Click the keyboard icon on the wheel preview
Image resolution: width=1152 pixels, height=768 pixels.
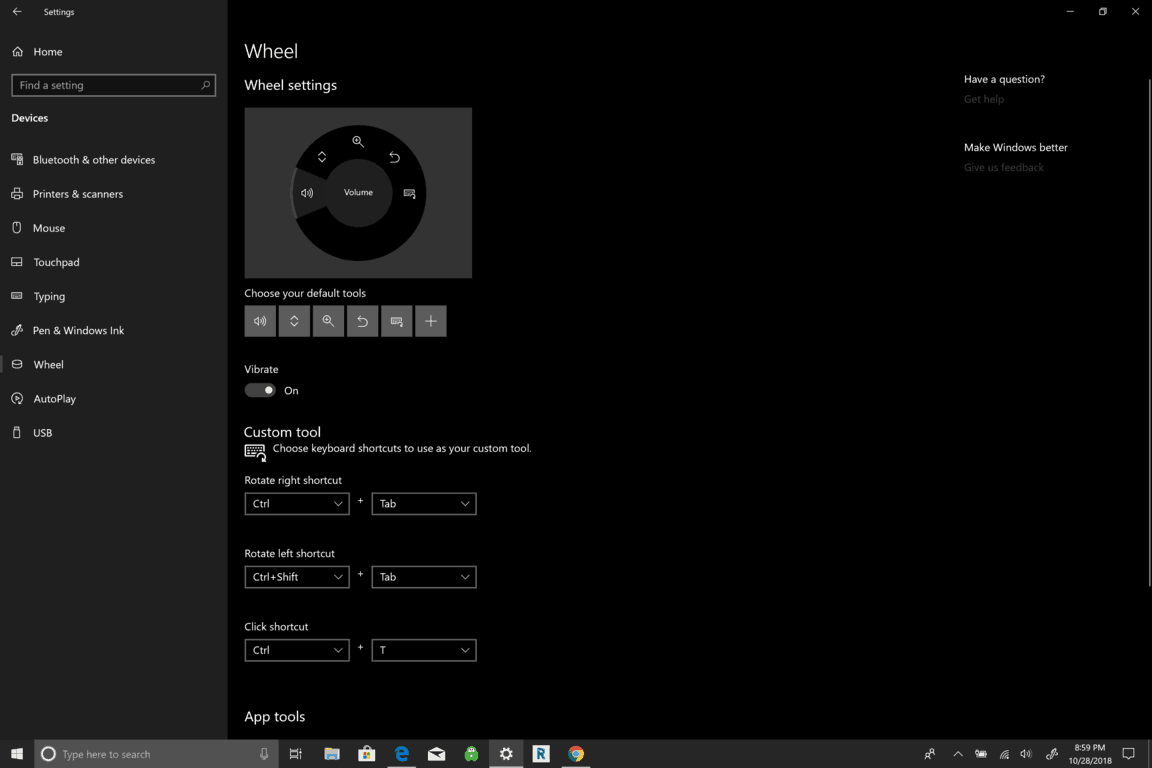point(410,193)
